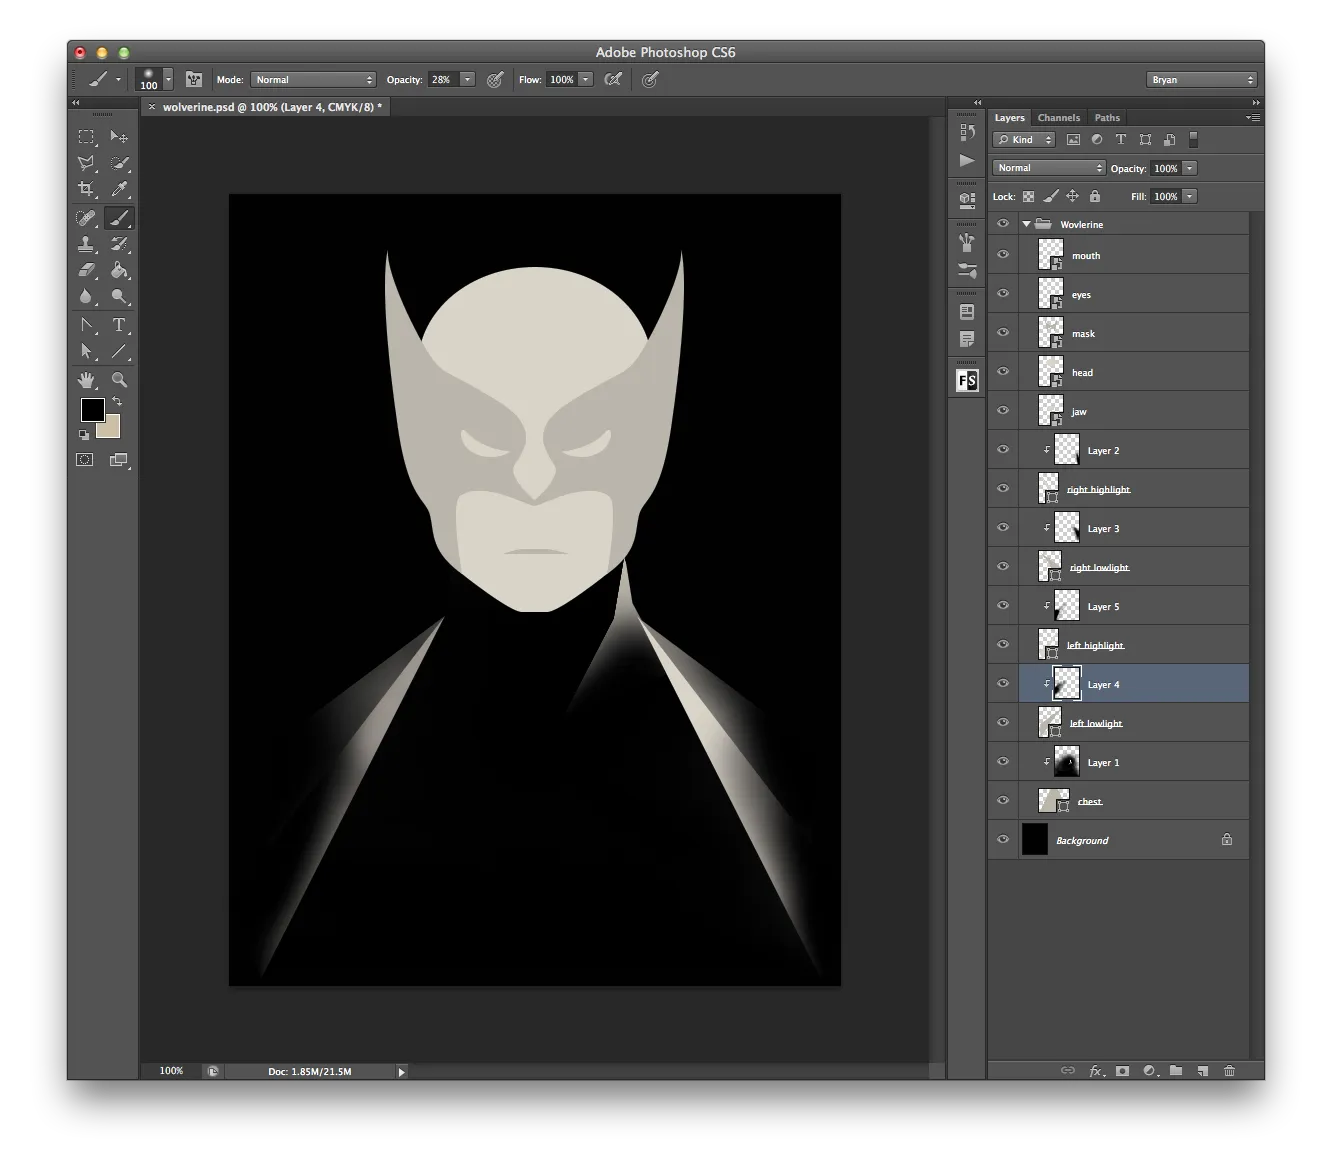The image size is (1332, 1169).
Task: Hide the head layer
Action: pos(1003,372)
